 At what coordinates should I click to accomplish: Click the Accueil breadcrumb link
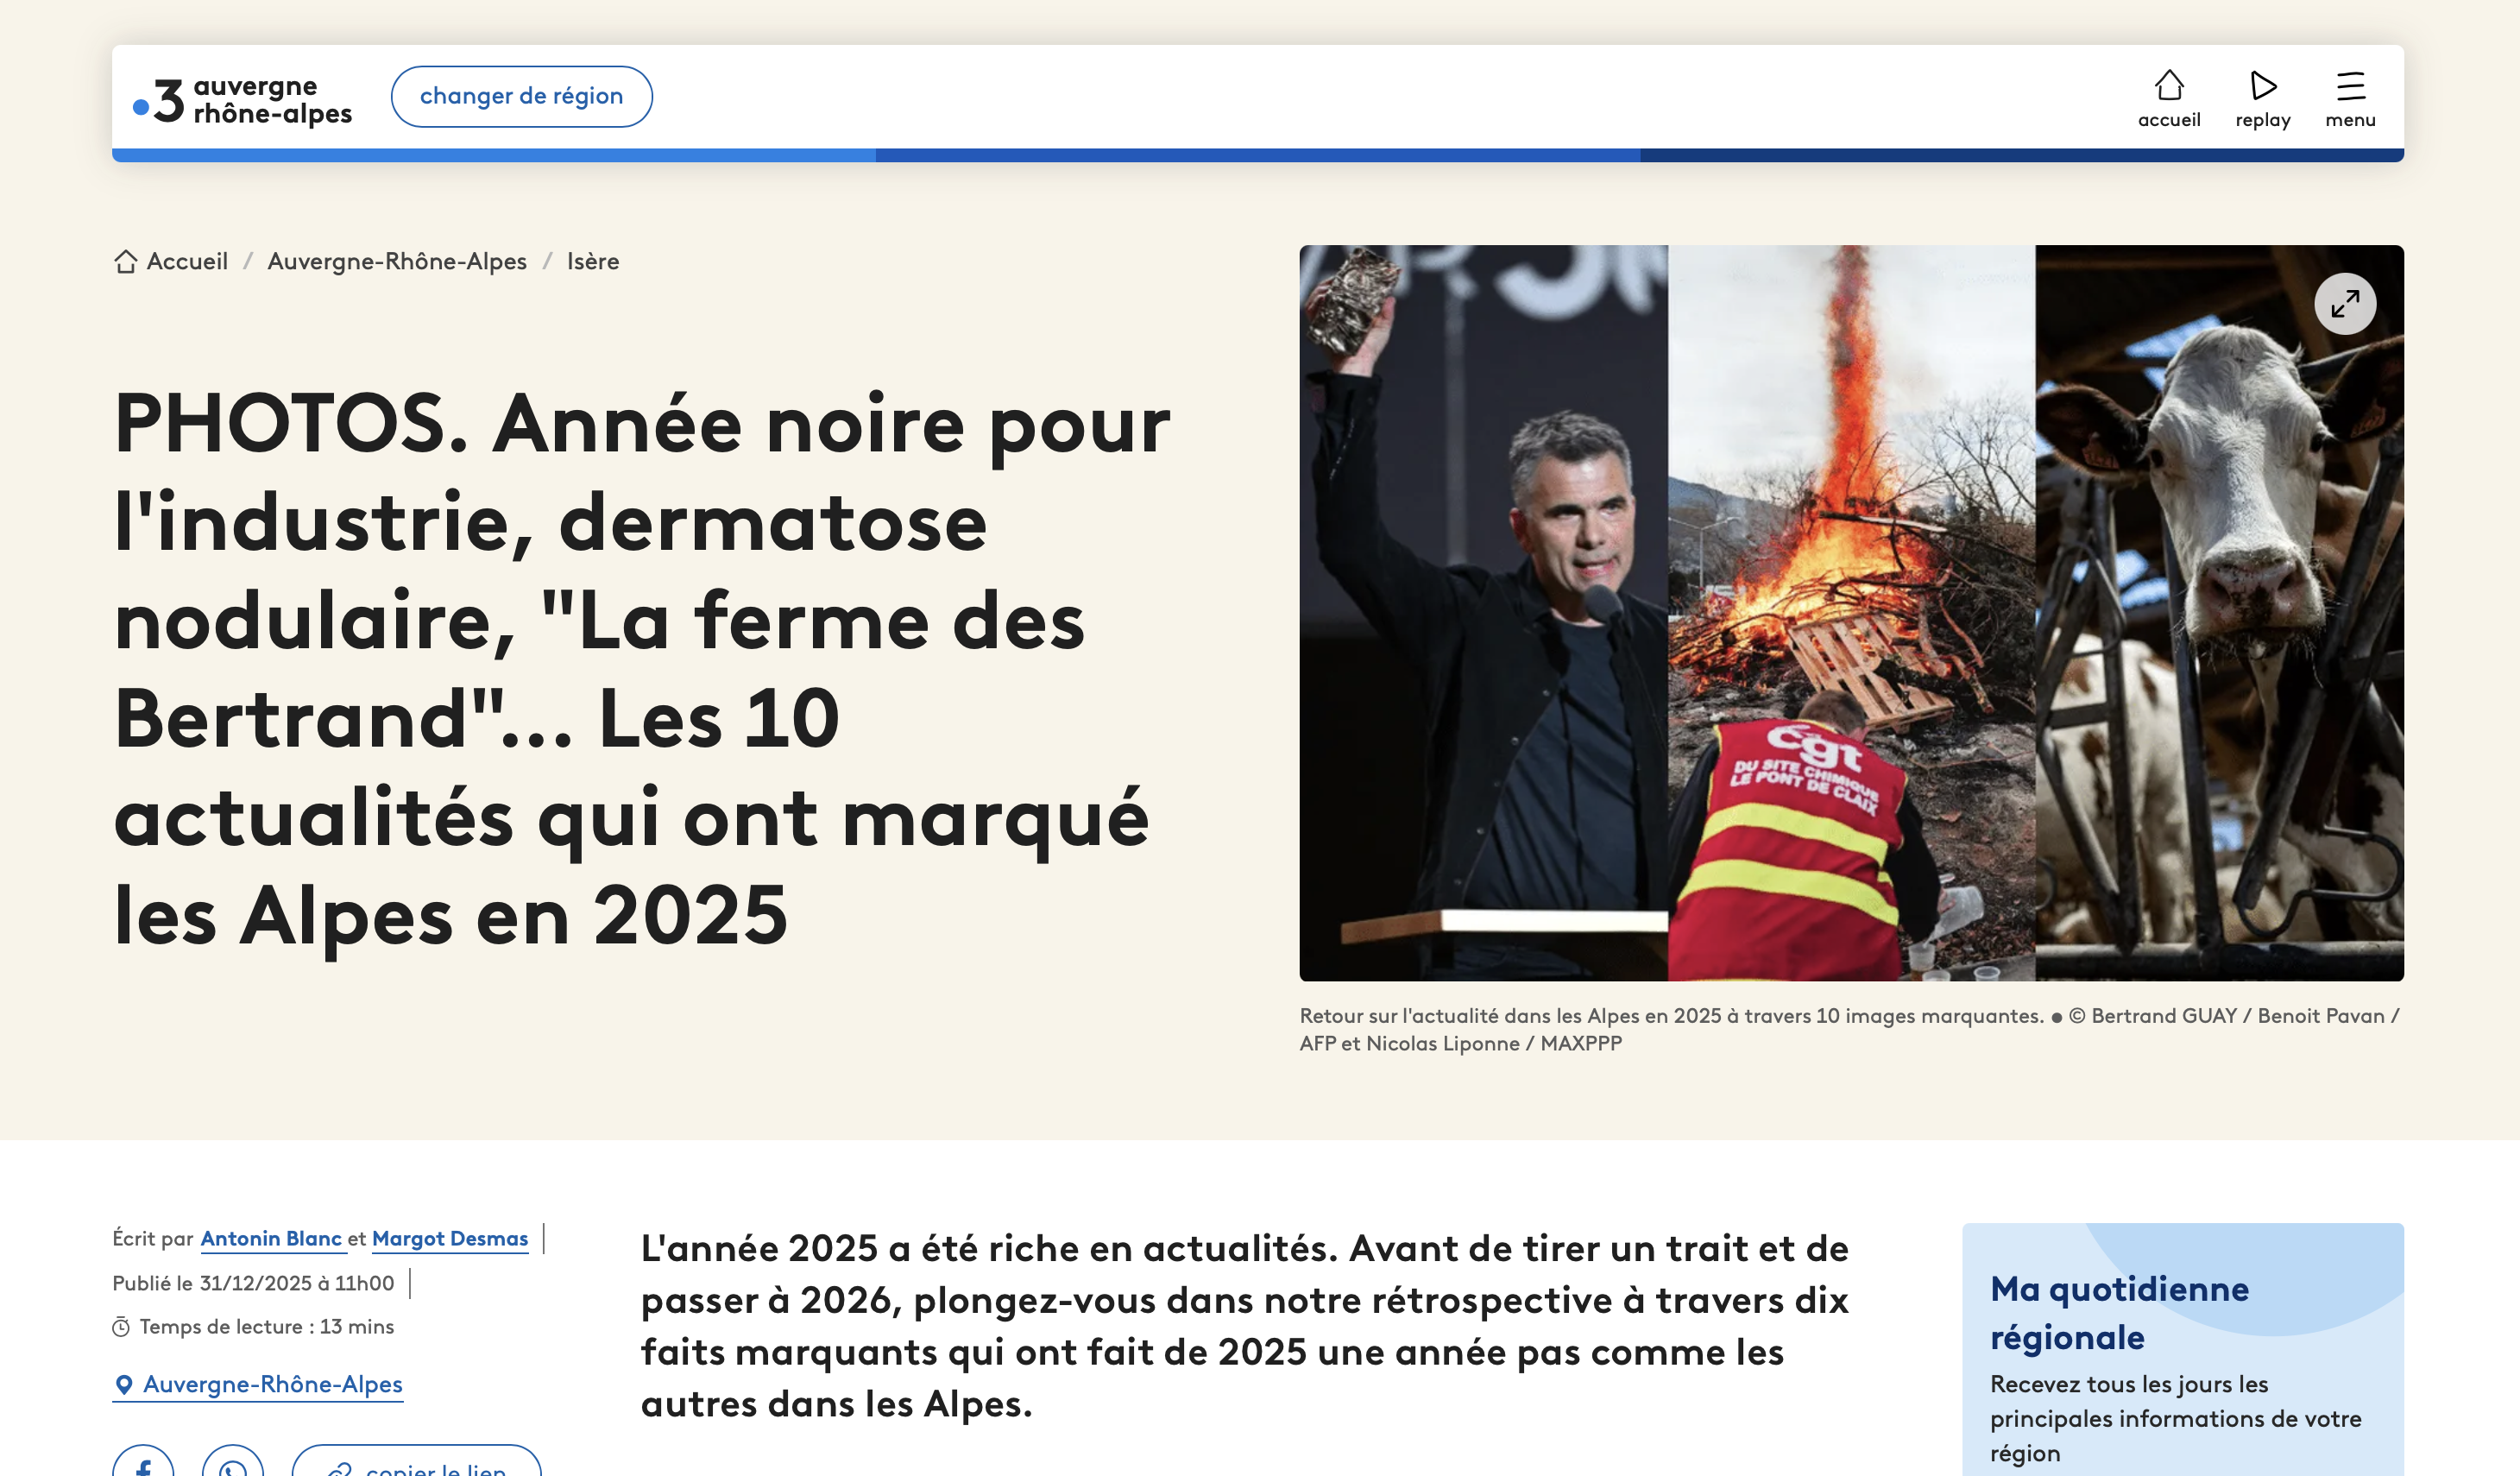pyautogui.click(x=187, y=262)
